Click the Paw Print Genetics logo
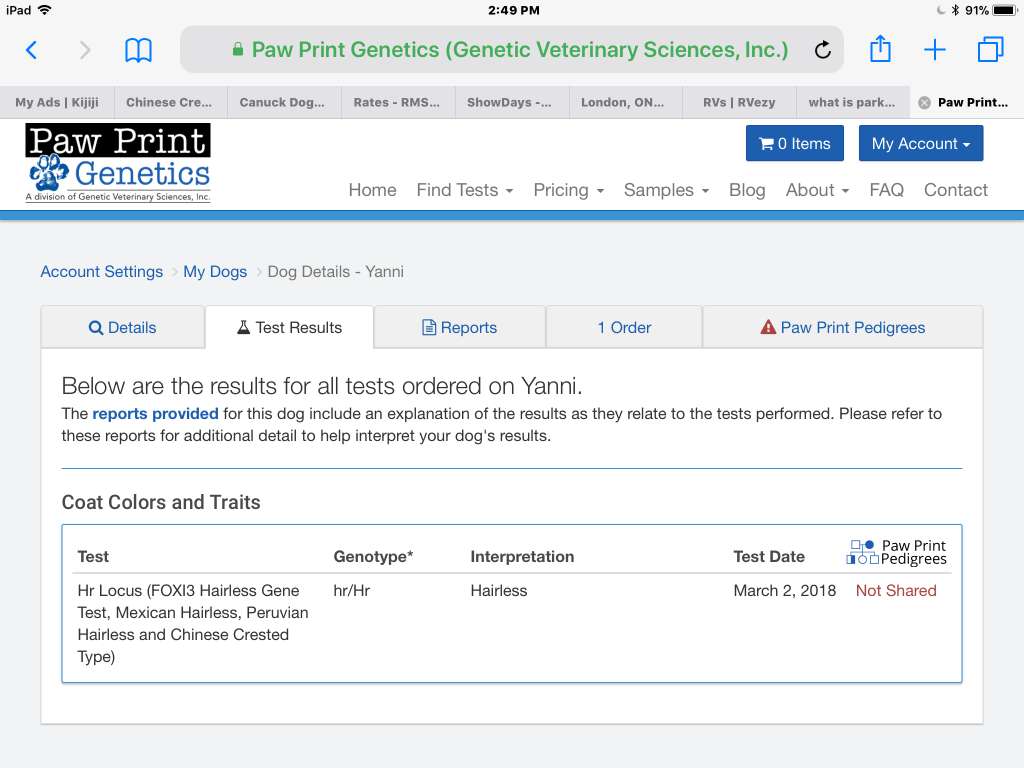 pos(118,163)
